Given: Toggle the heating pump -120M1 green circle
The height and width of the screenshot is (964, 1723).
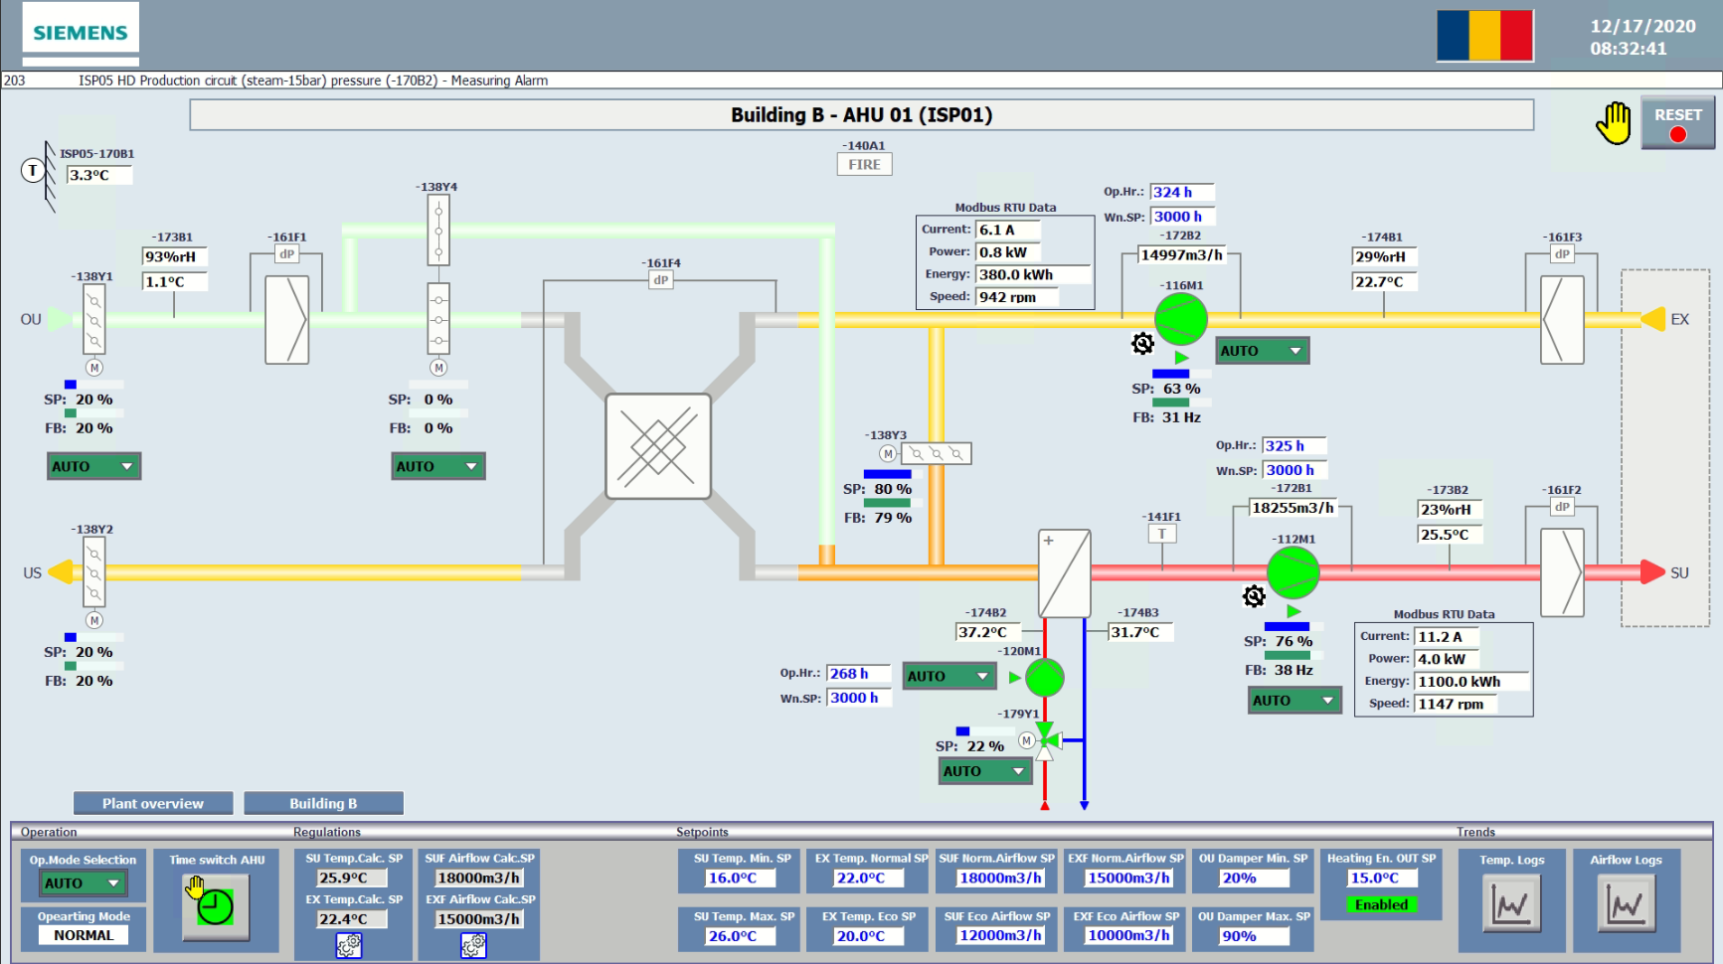Looking at the screenshot, I should coord(1044,678).
